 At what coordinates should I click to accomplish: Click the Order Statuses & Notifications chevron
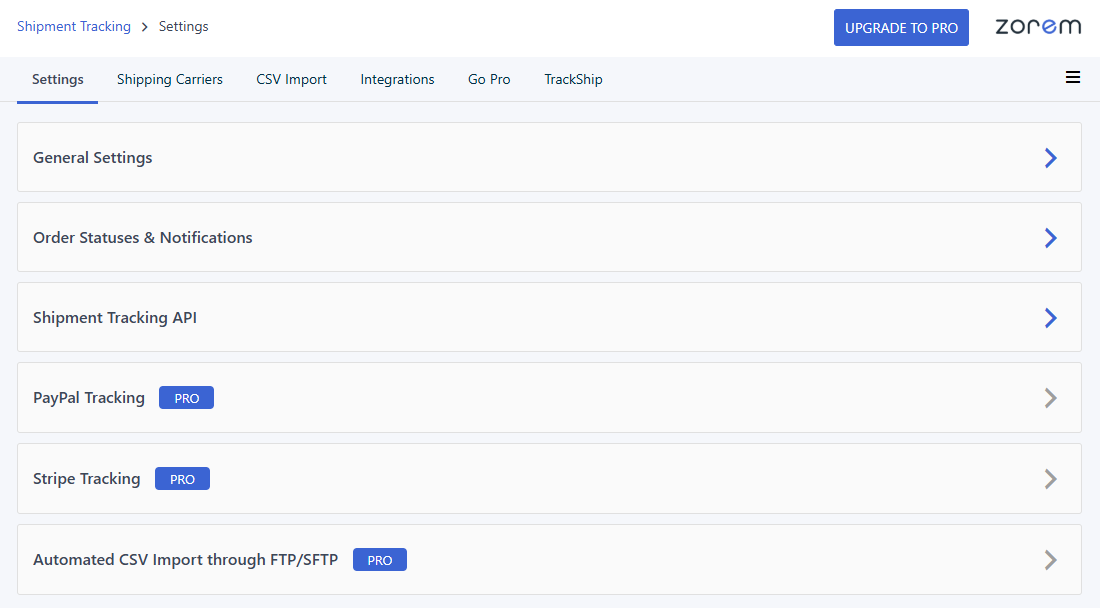pyautogui.click(x=1050, y=237)
